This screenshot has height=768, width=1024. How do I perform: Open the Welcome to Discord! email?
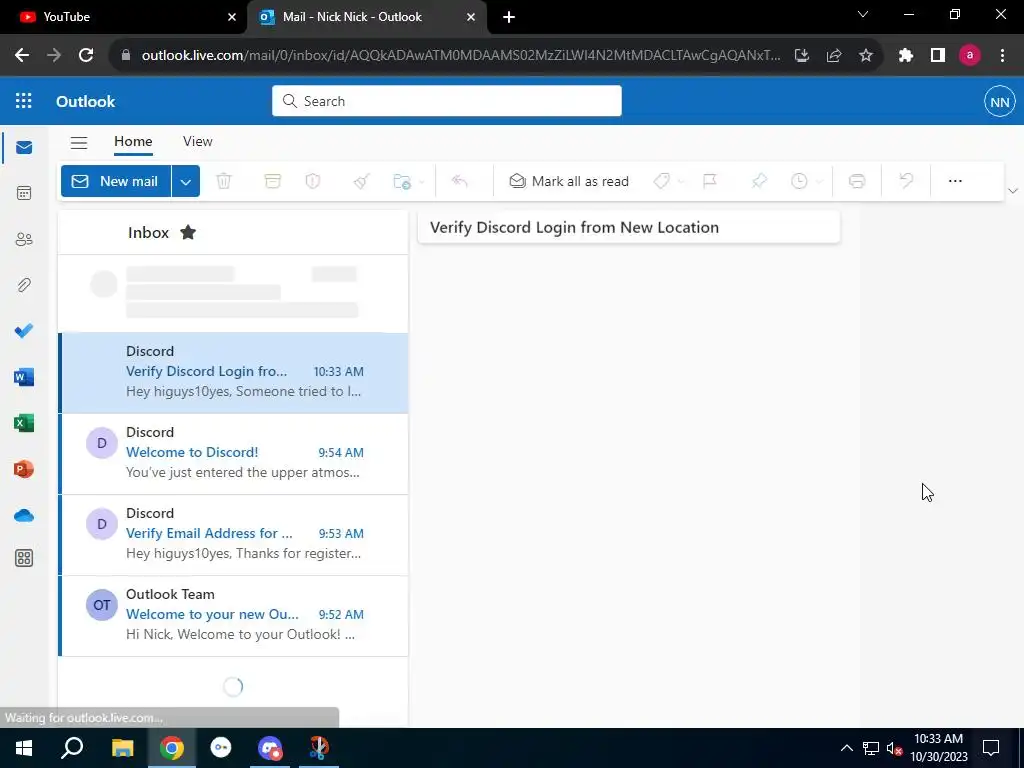(x=233, y=453)
